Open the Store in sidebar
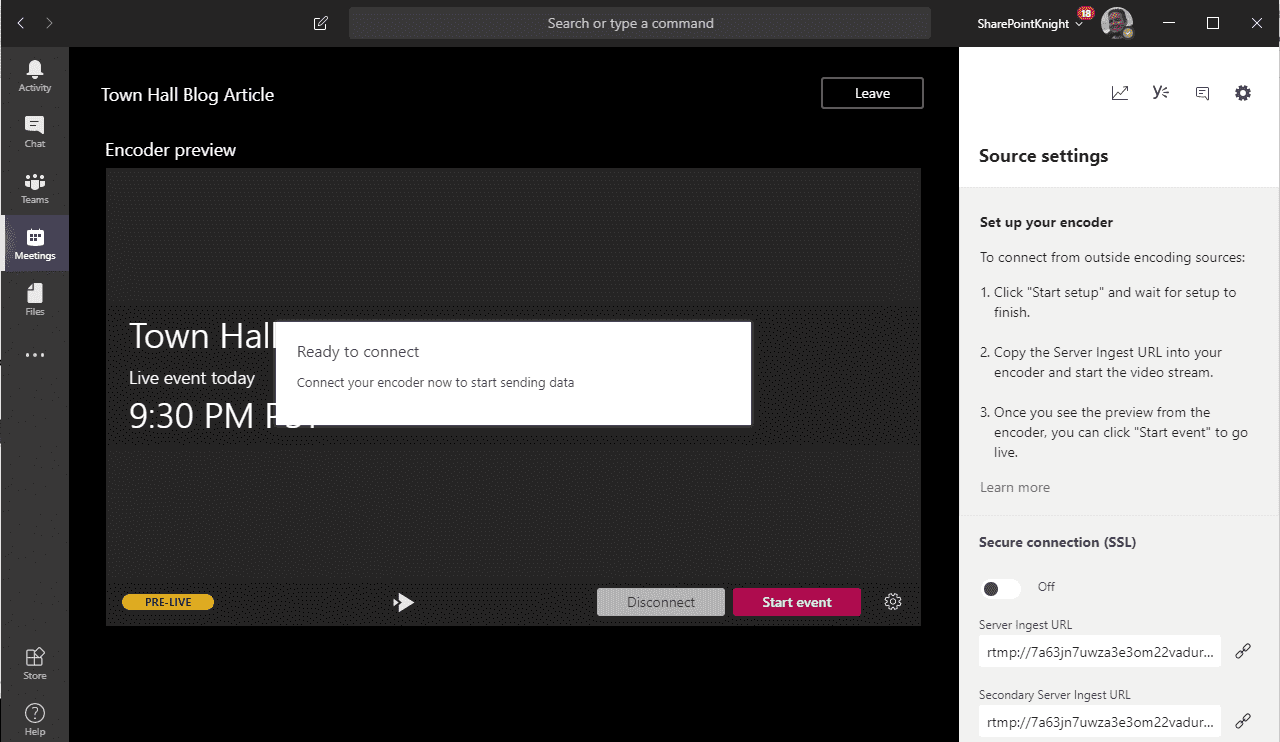The image size is (1280, 742). (35, 663)
